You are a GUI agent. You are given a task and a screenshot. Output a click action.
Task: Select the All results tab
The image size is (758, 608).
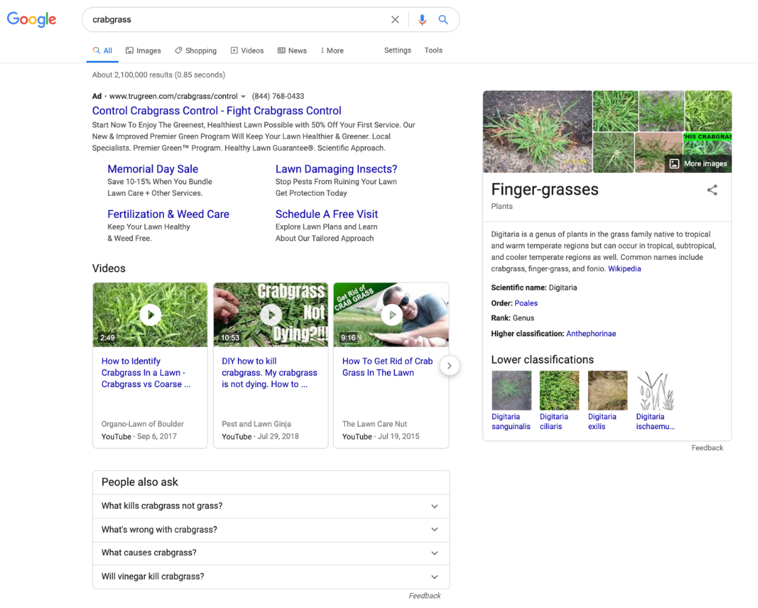coord(102,50)
